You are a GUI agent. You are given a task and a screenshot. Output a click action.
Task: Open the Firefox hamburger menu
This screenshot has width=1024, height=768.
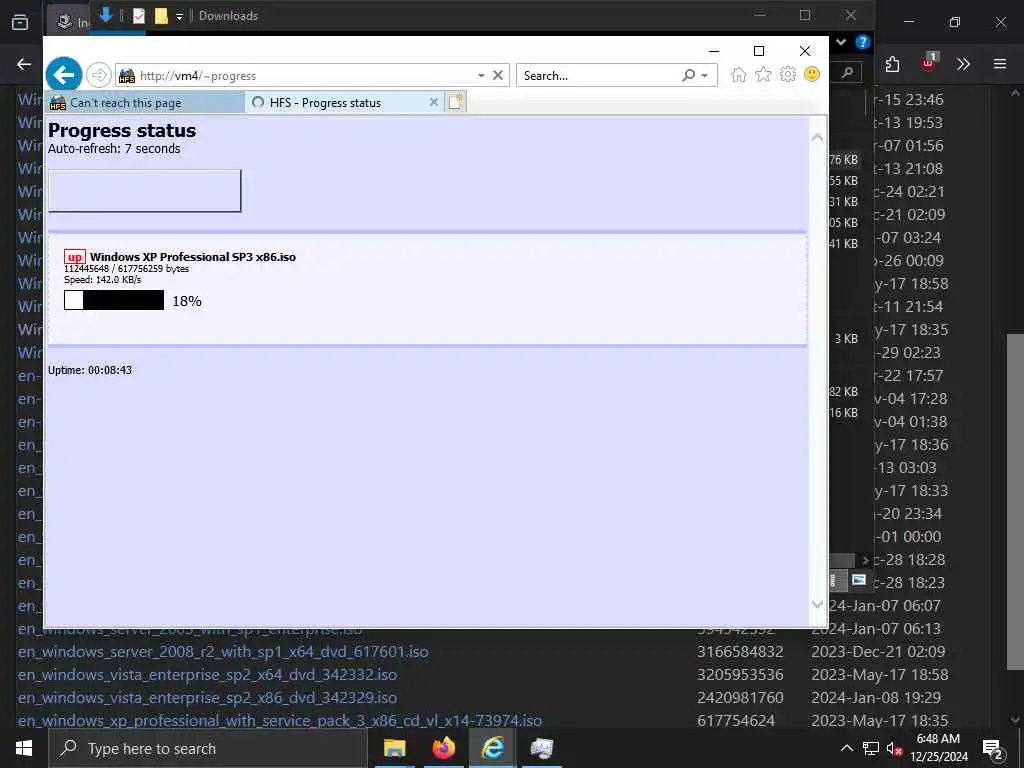click(x=1000, y=64)
